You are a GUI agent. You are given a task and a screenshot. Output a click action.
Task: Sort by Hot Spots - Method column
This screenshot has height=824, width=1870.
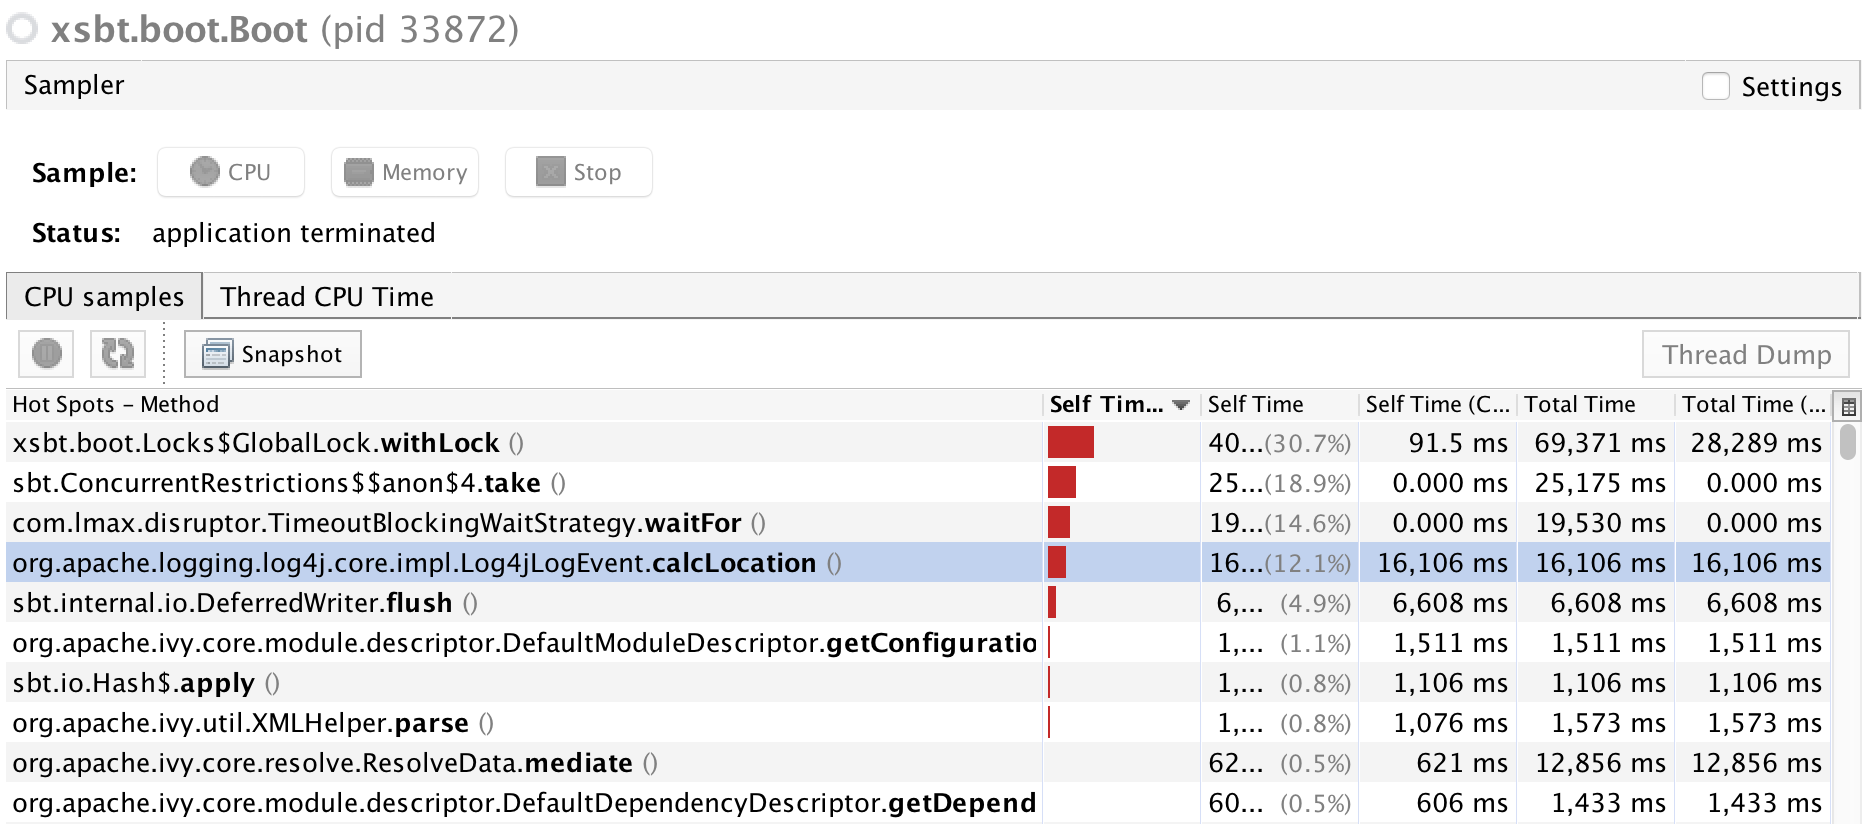[524, 405]
